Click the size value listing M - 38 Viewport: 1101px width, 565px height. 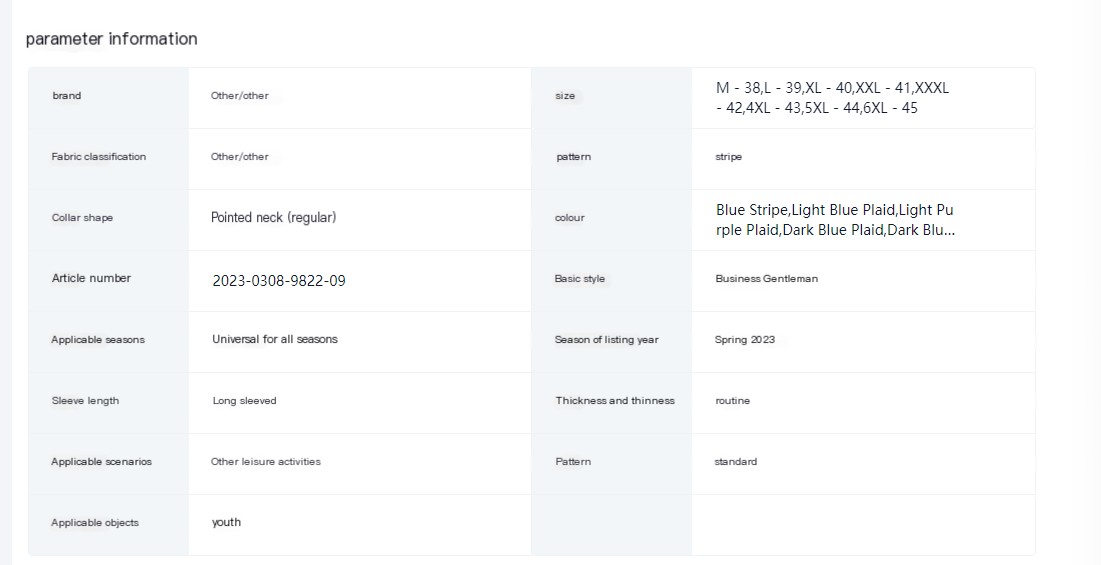point(832,98)
